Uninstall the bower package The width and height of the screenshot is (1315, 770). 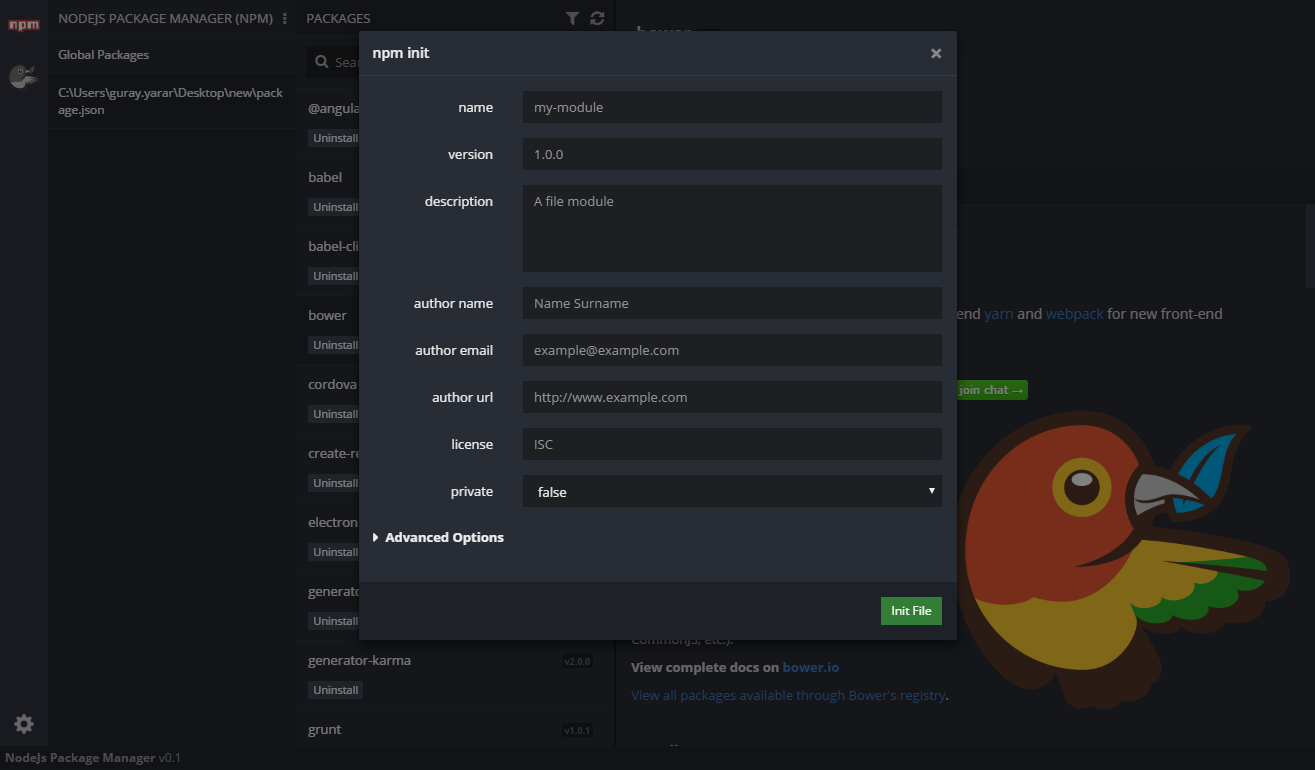coord(335,345)
